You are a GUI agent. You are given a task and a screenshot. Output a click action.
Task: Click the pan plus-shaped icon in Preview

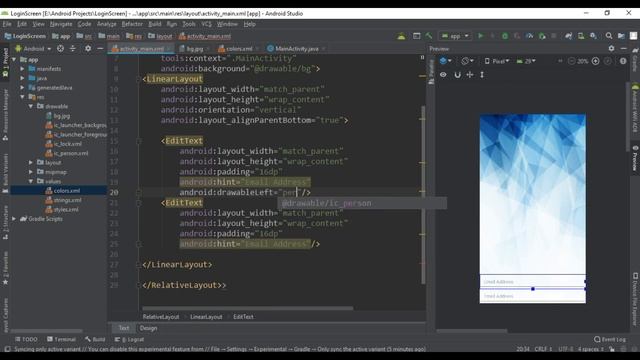[x=470, y=75]
